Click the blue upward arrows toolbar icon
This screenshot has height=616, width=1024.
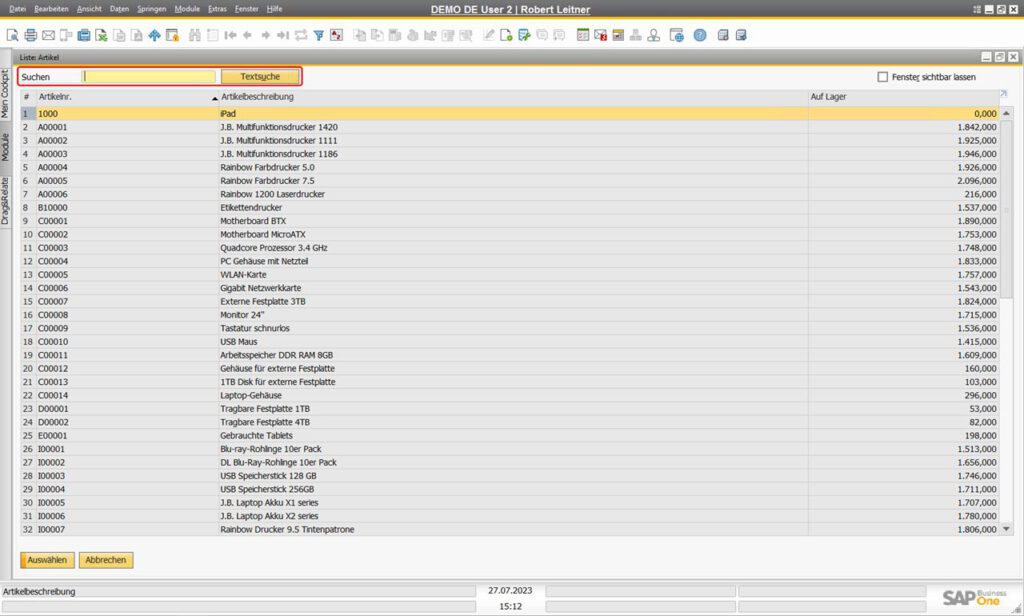click(154, 35)
